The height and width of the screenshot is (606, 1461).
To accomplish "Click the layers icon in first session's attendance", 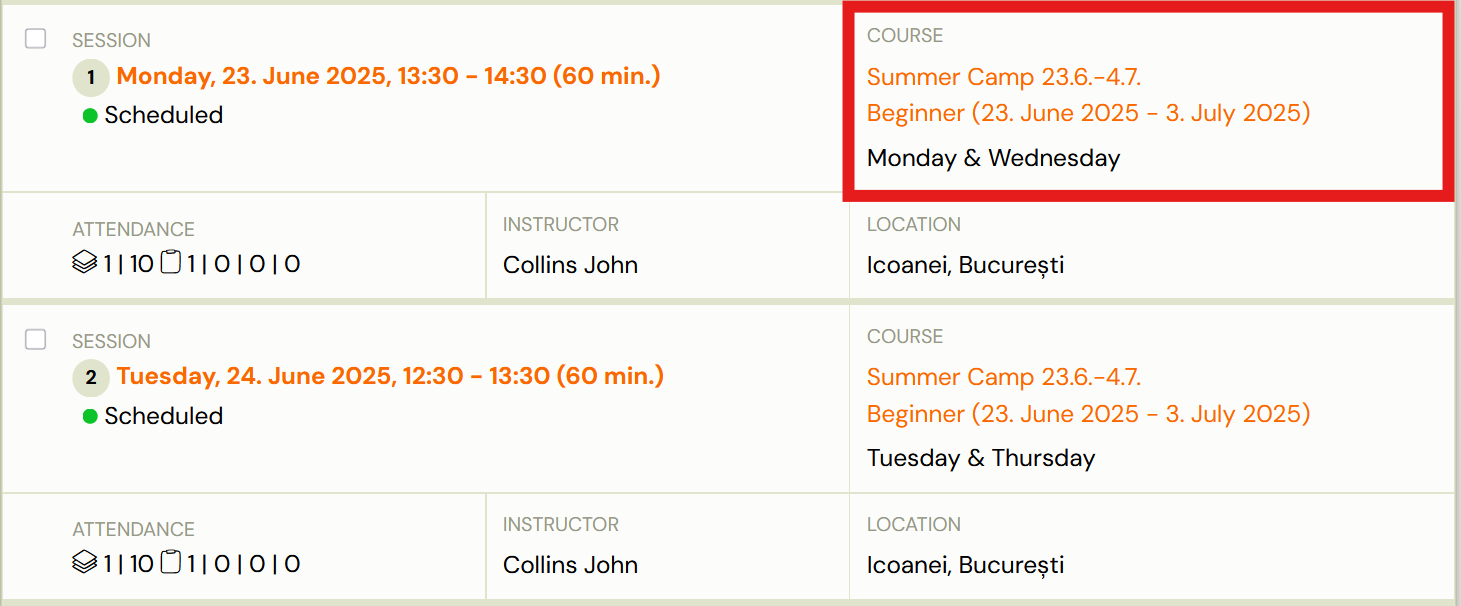I will click(85, 264).
